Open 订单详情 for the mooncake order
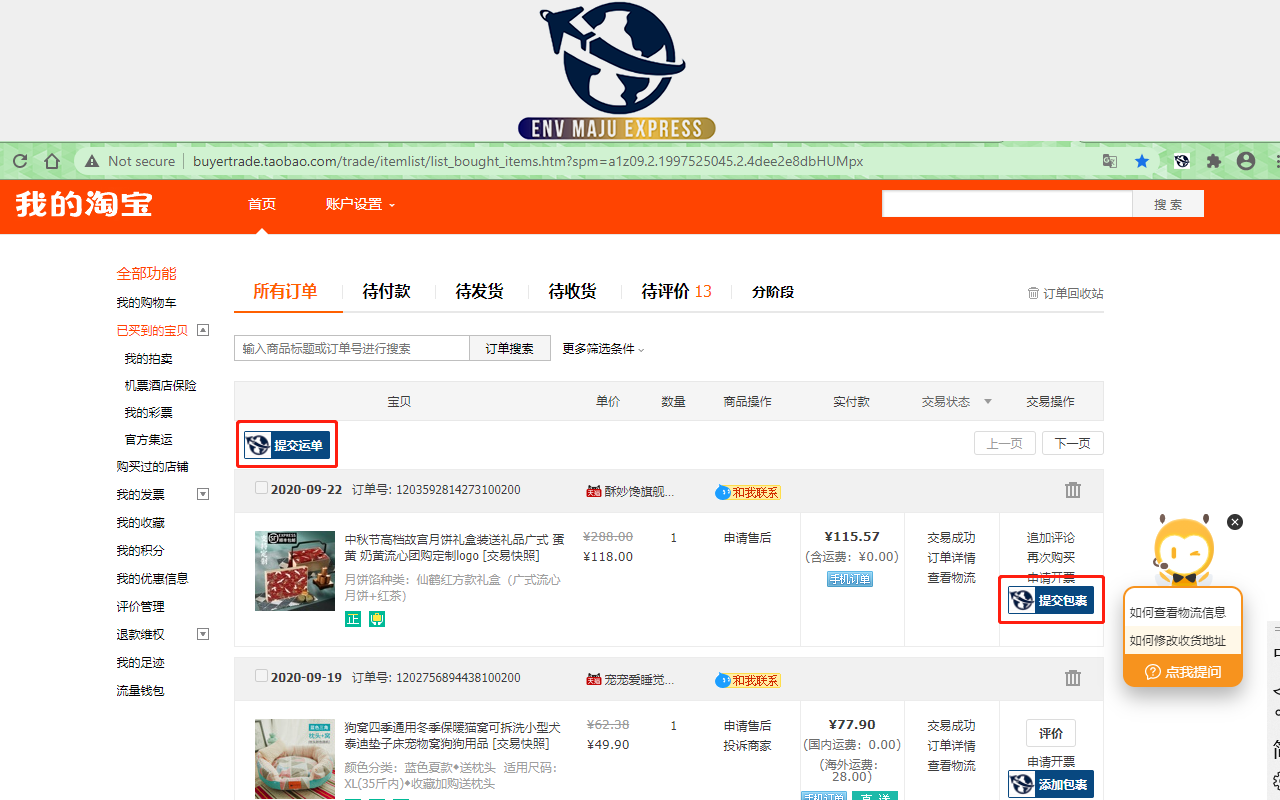Viewport: 1280px width, 800px height. tap(951, 558)
